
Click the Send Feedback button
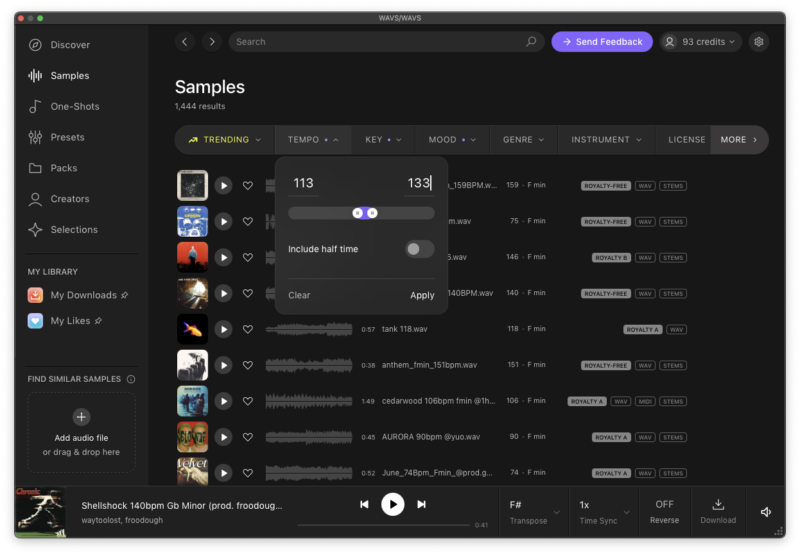pos(602,42)
